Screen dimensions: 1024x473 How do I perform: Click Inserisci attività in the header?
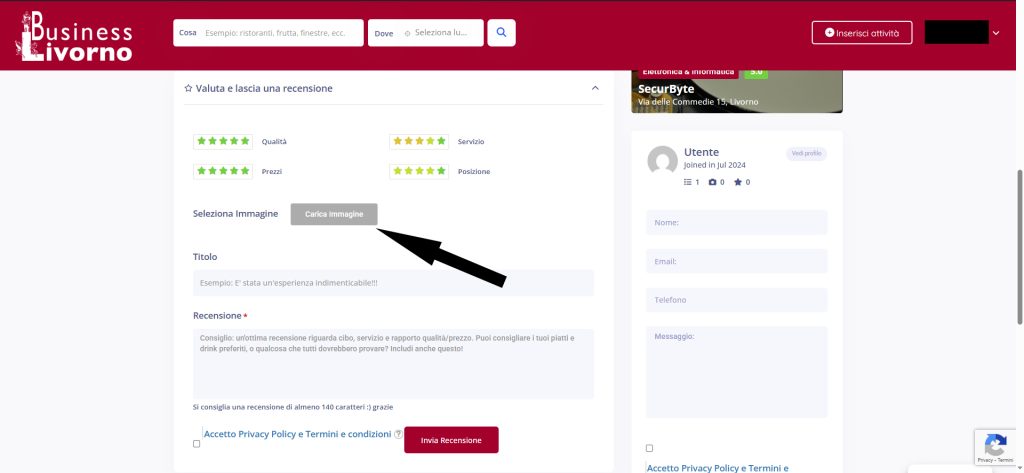pos(861,33)
